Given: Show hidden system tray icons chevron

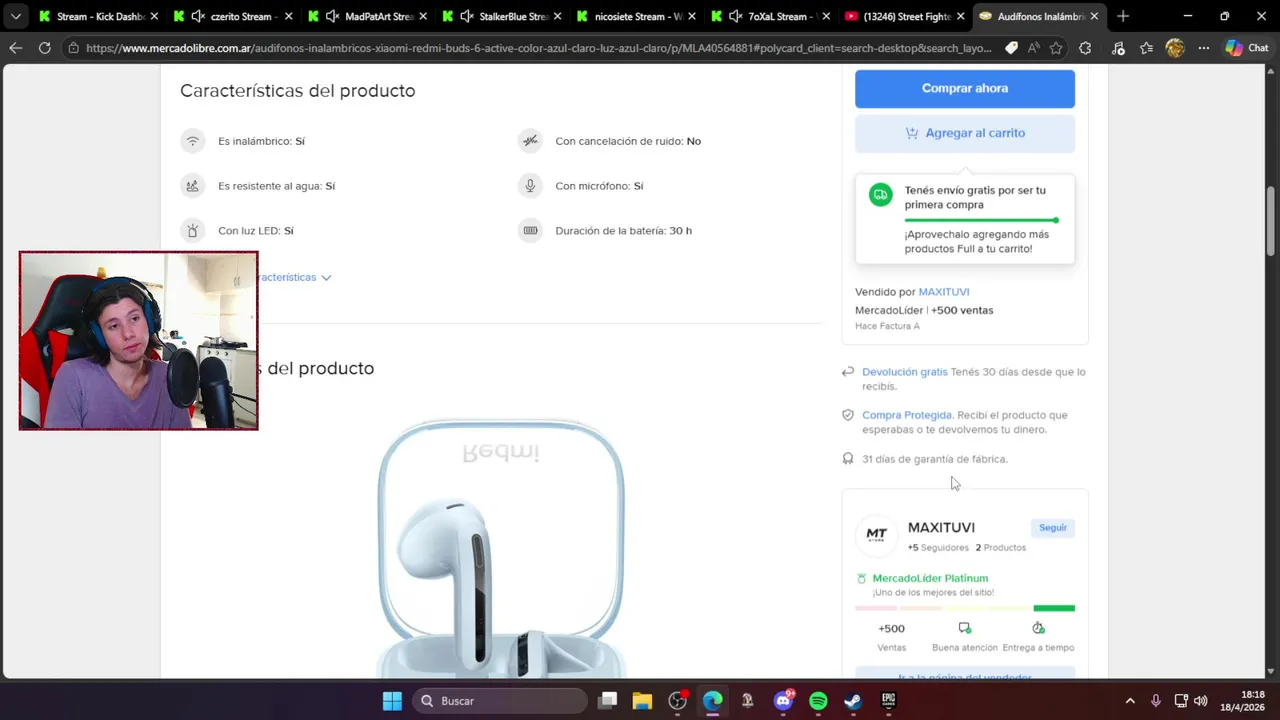Looking at the screenshot, I should coord(1130,701).
